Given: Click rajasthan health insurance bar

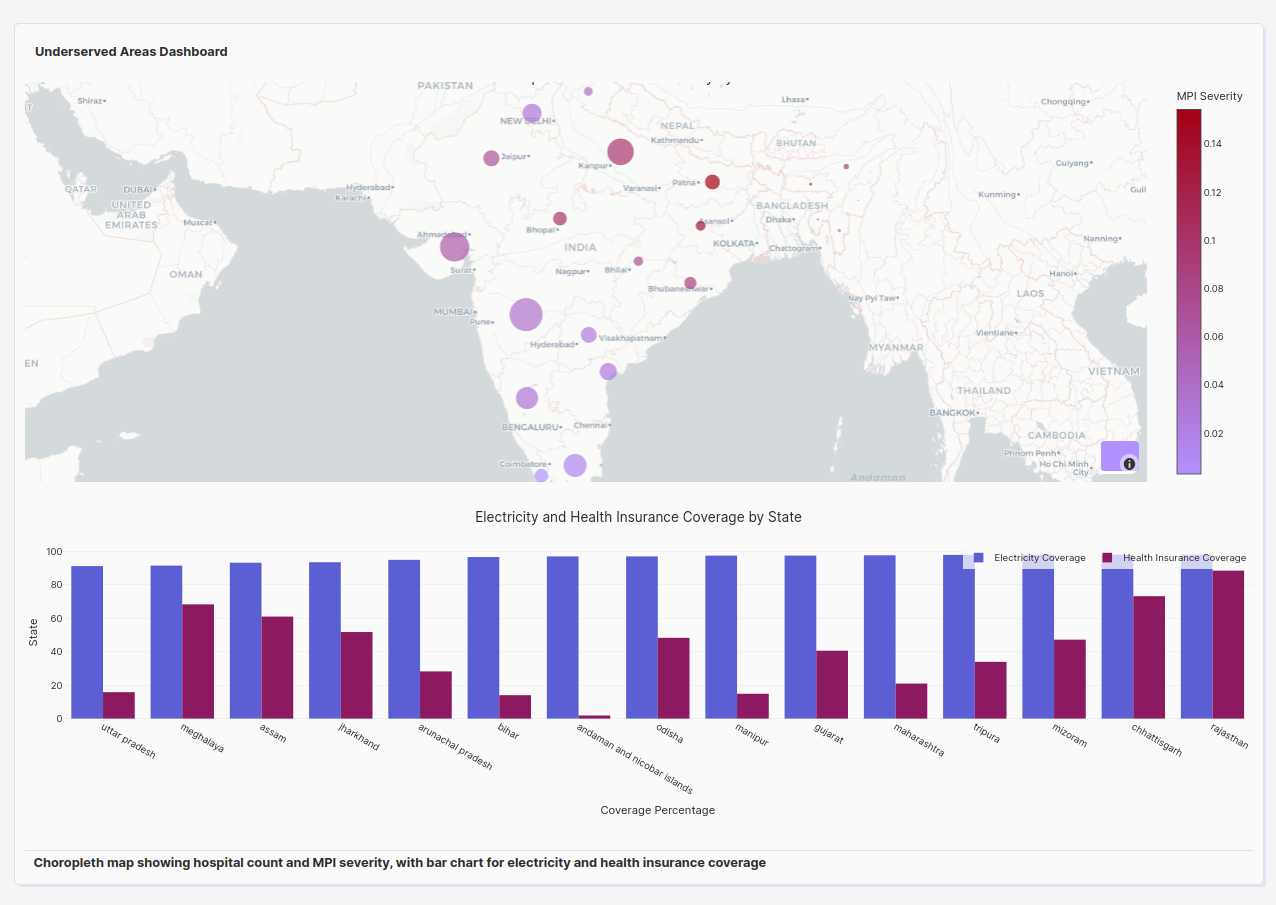Looking at the screenshot, I should [x=1228, y=645].
